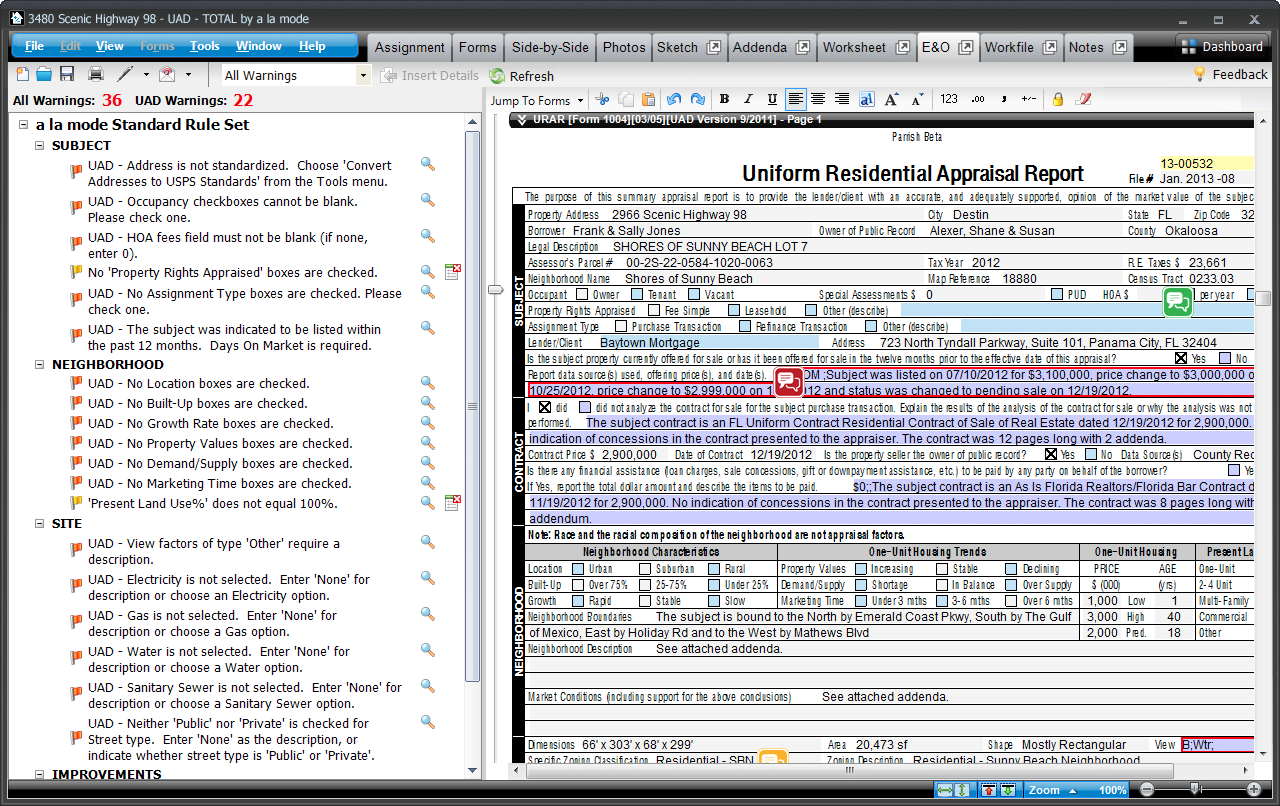Switch to the Workfile tab
This screenshot has height=806, width=1280.
(x=1020, y=47)
